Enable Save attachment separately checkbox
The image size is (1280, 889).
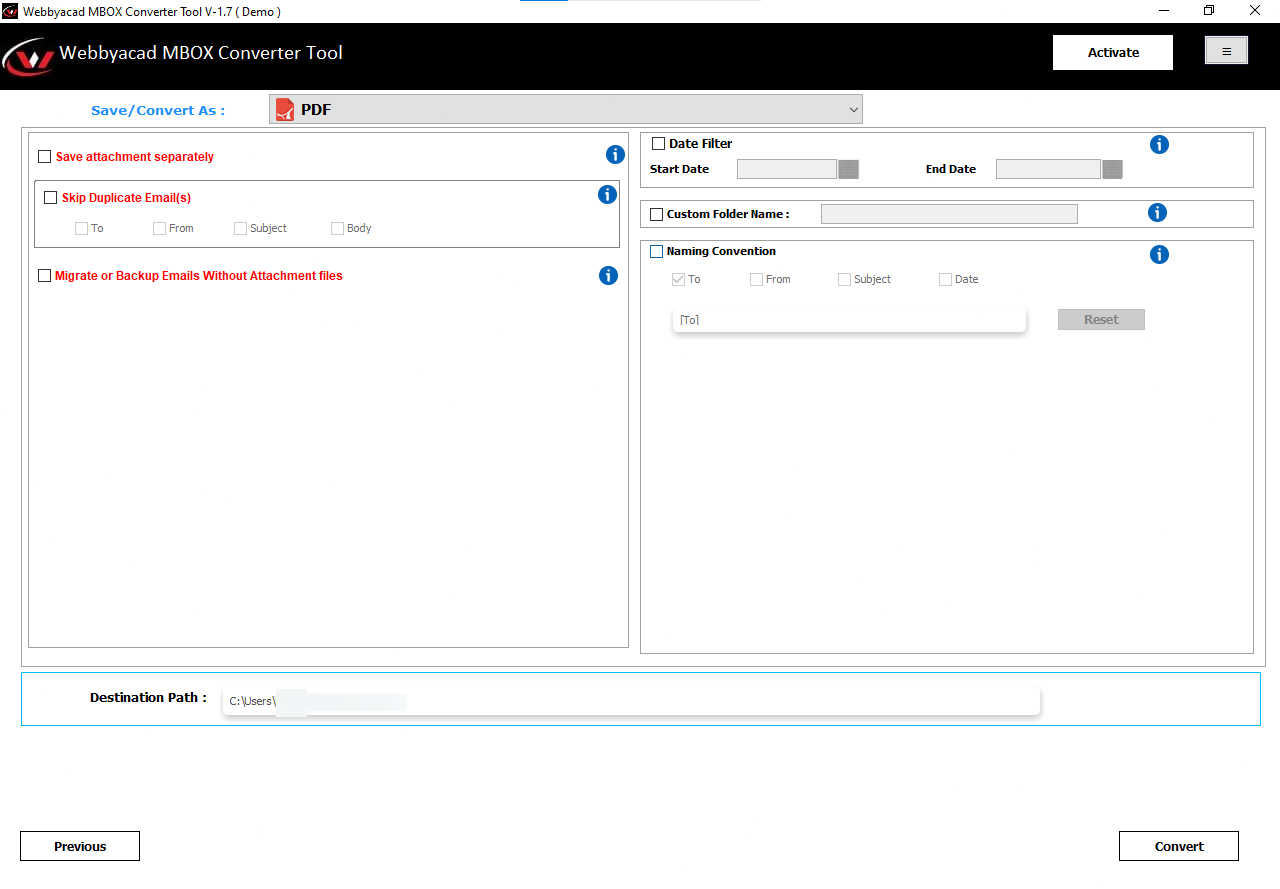[x=45, y=157]
